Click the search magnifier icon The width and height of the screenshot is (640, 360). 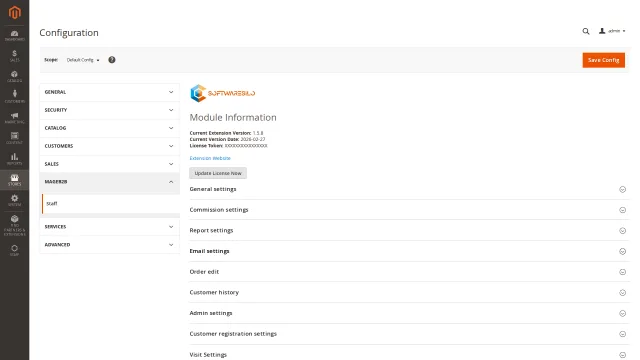point(586,31)
